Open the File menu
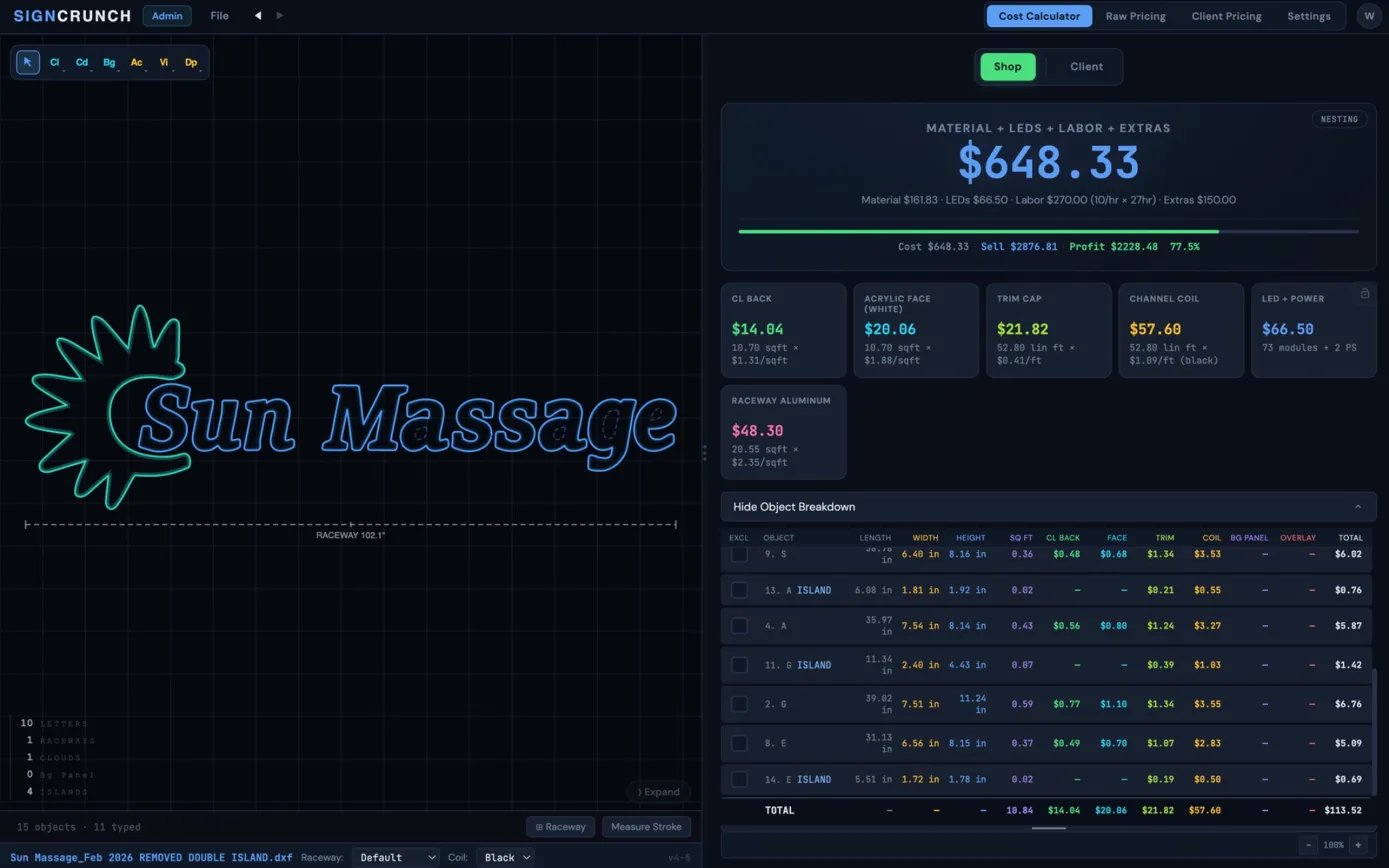 [x=219, y=16]
